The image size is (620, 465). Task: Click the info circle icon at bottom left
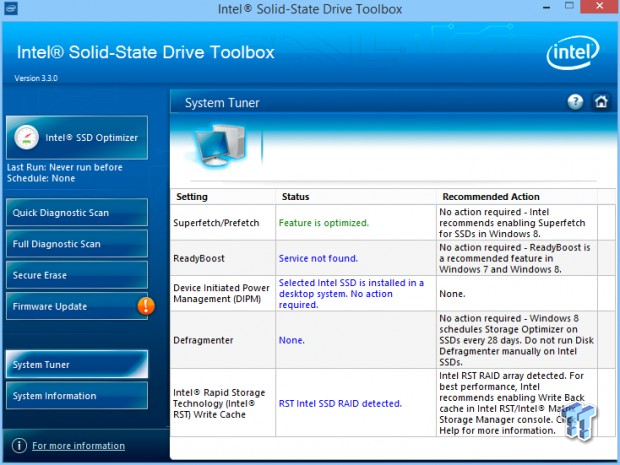[x=18, y=446]
